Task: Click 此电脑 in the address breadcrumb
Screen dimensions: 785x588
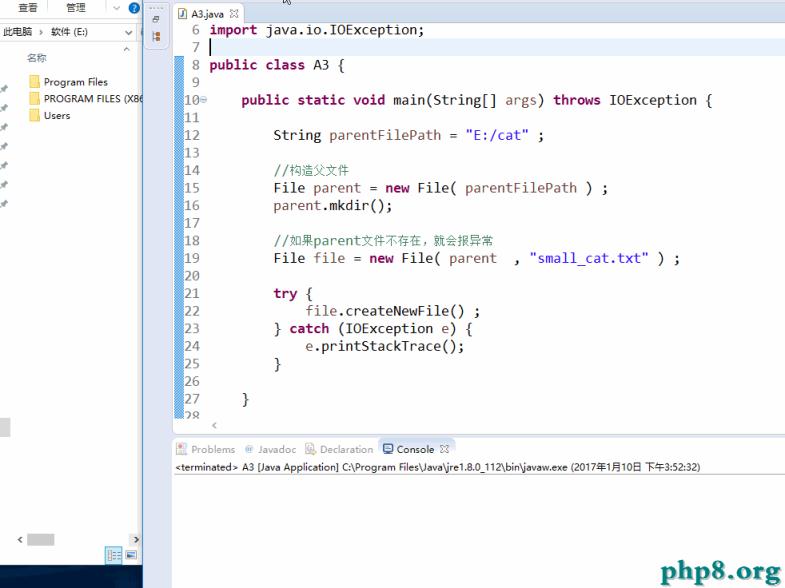Action: (18, 32)
